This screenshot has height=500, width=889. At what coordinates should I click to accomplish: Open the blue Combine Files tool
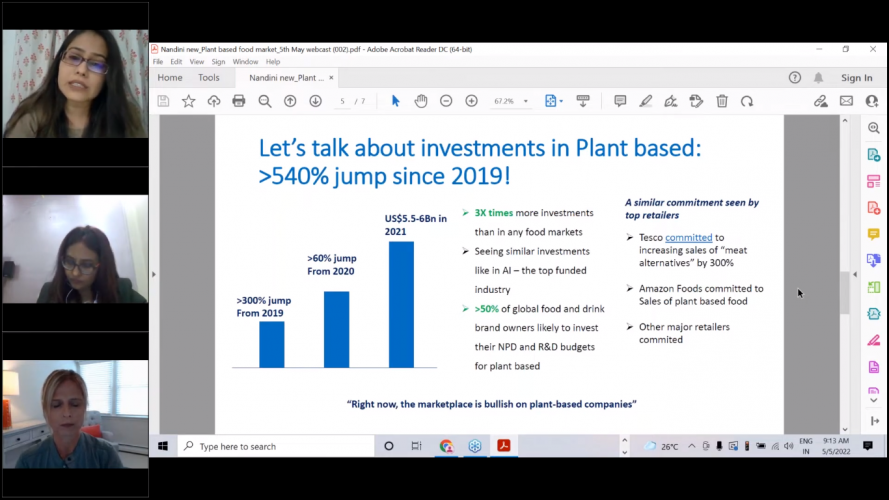874,260
